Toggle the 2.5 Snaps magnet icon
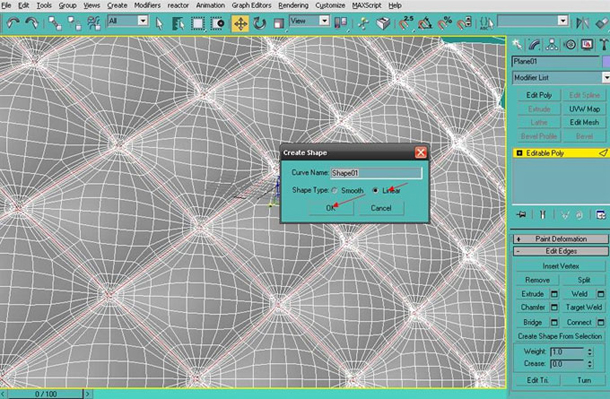This screenshot has width=610, height=399. pyautogui.click(x=406, y=23)
